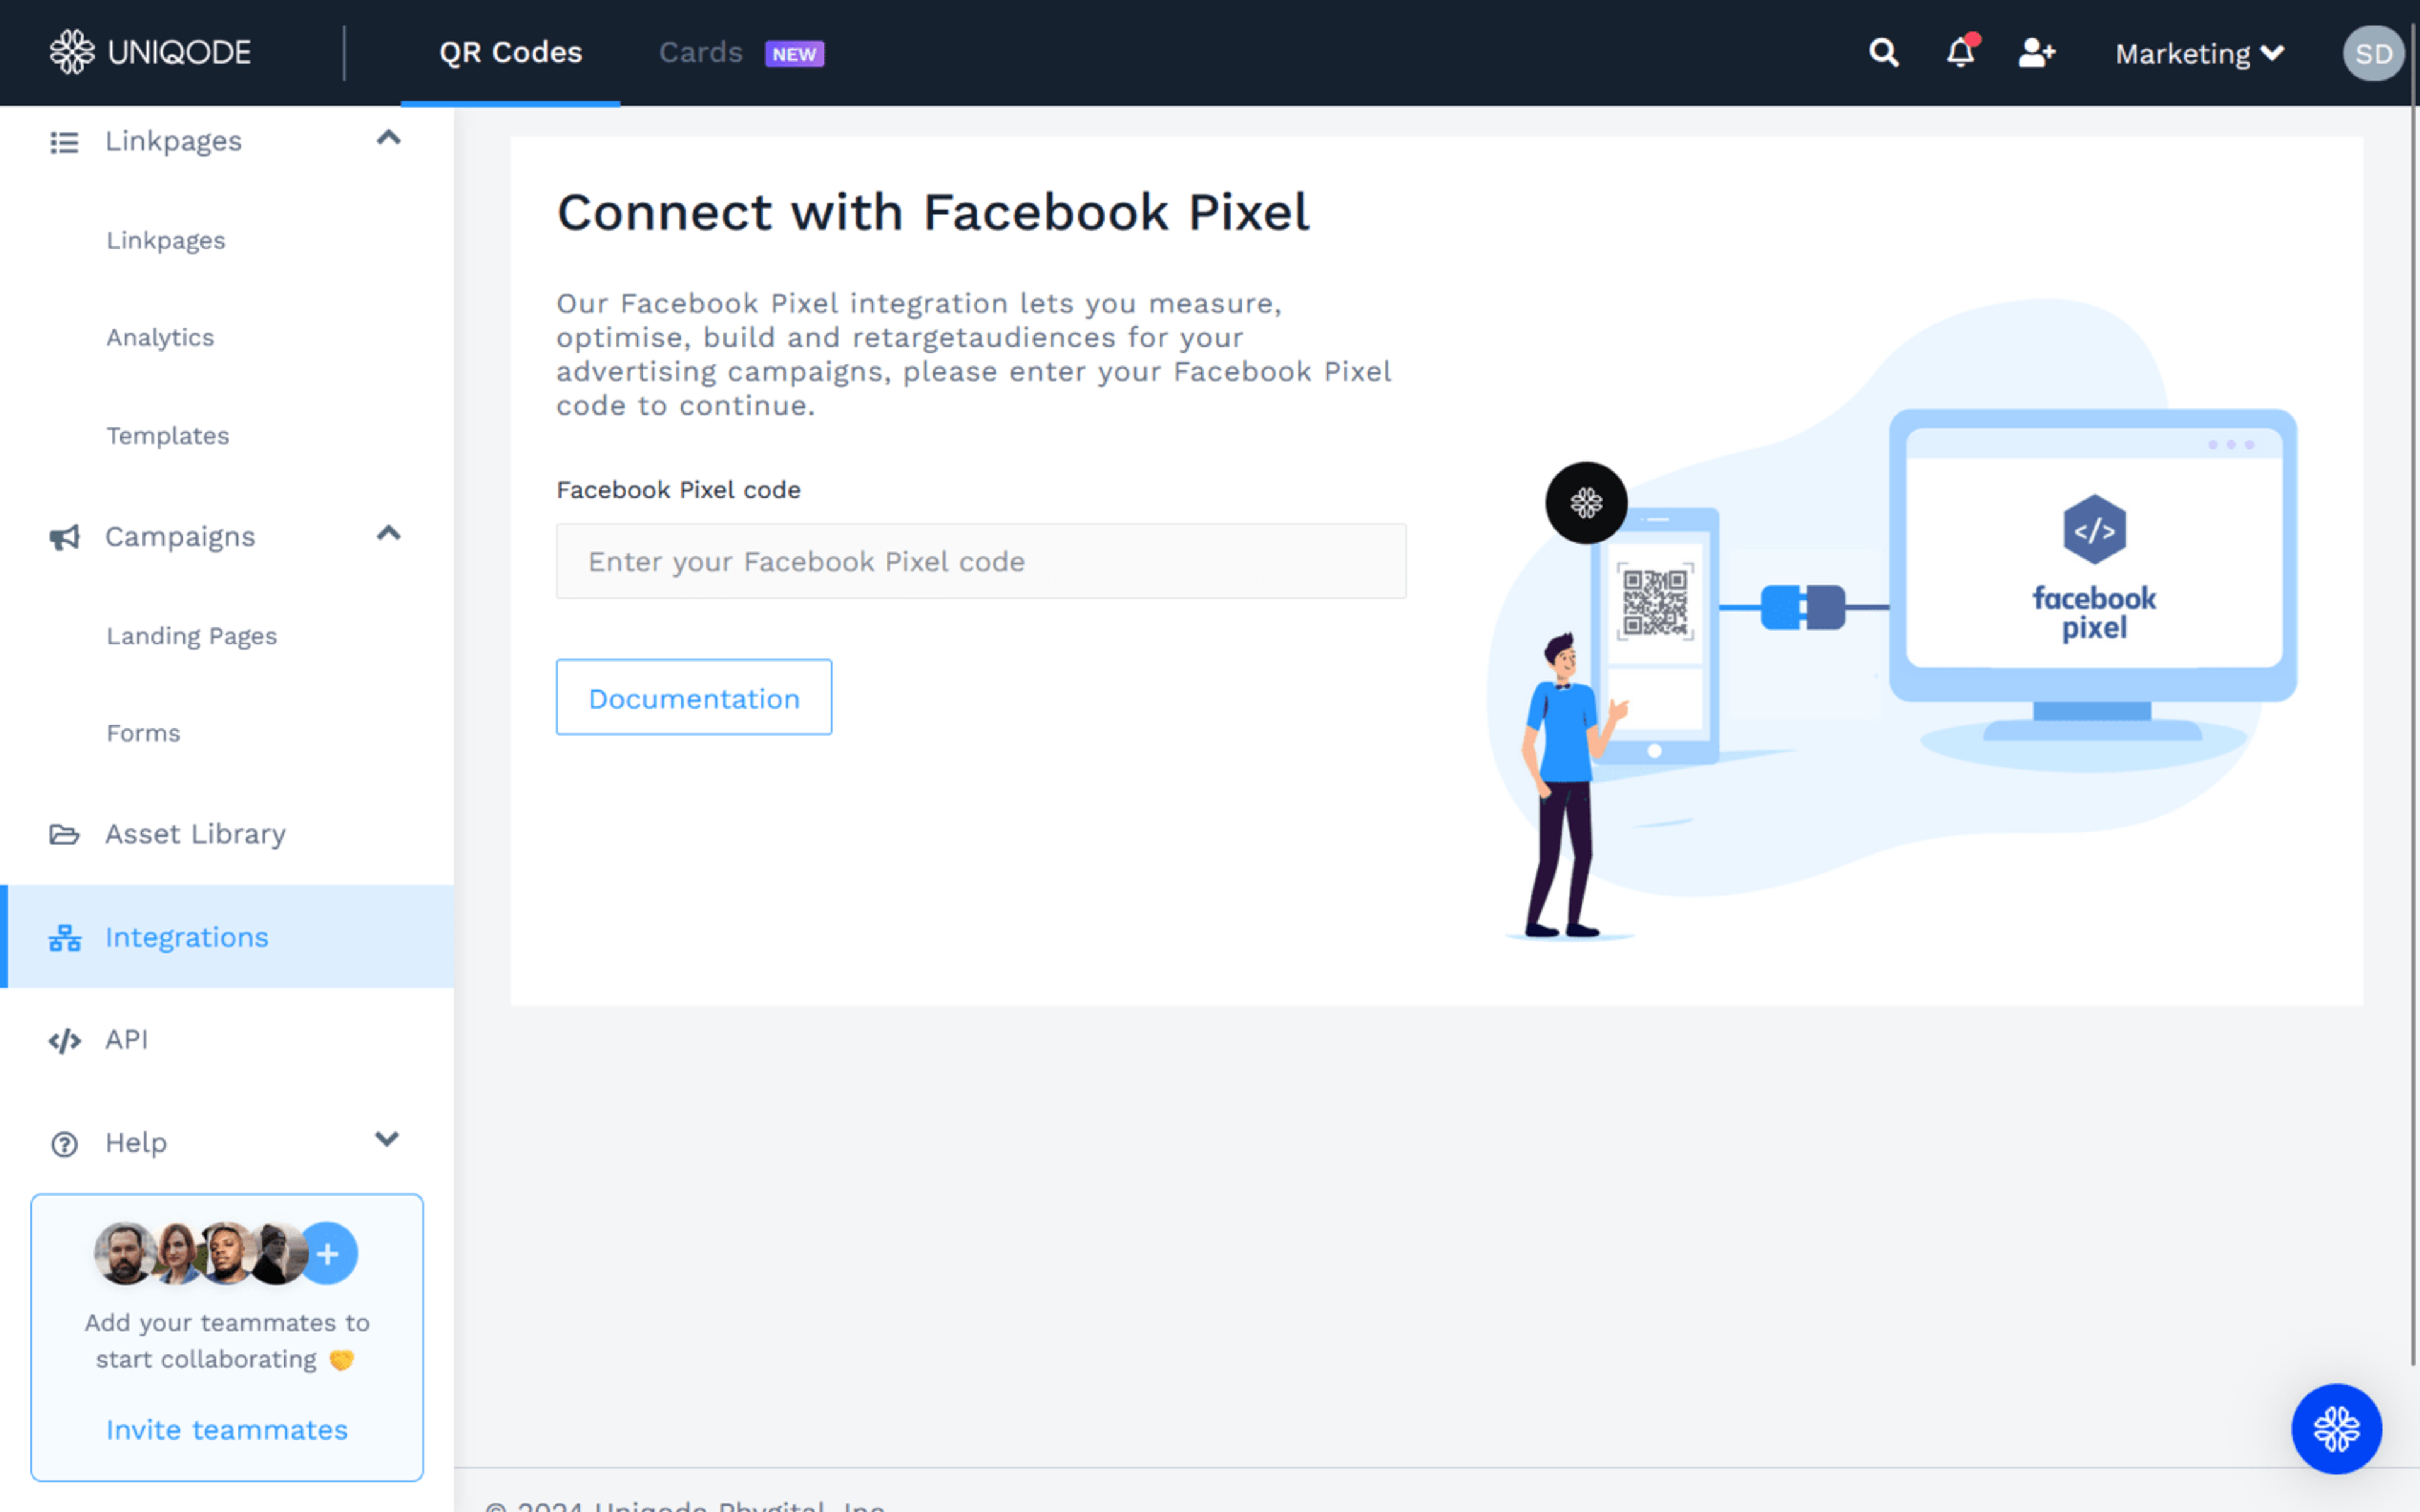The height and width of the screenshot is (1512, 2420).
Task: Click the blue plus add-teammate icon
Action: coord(328,1253)
